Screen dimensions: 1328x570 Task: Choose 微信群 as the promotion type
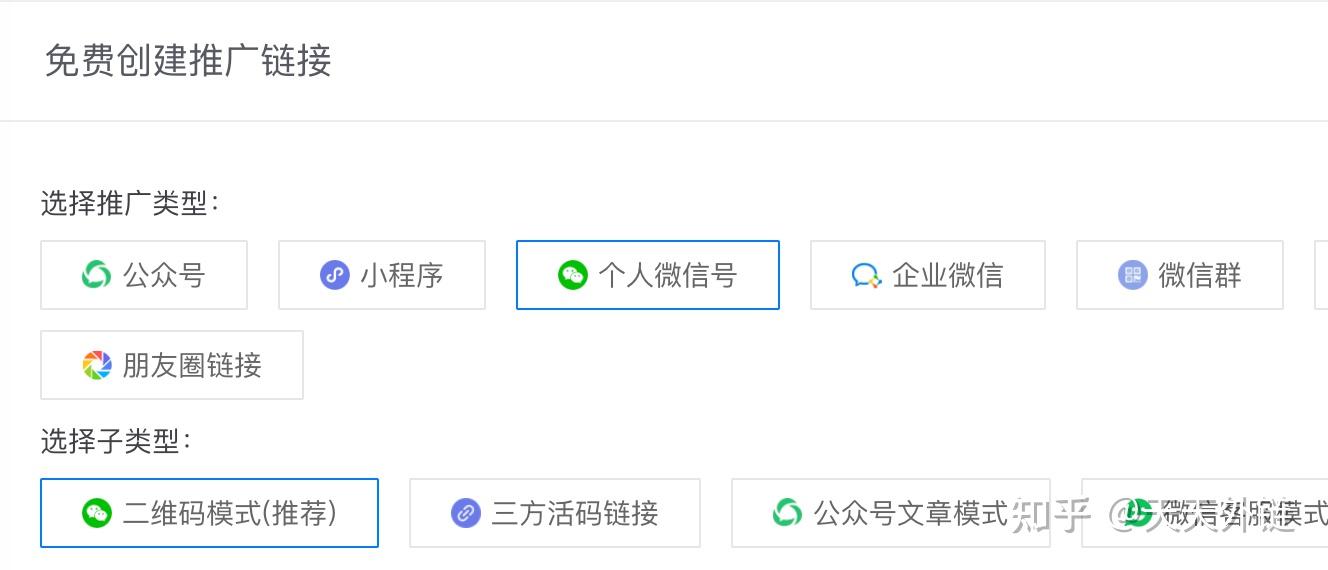point(1180,275)
